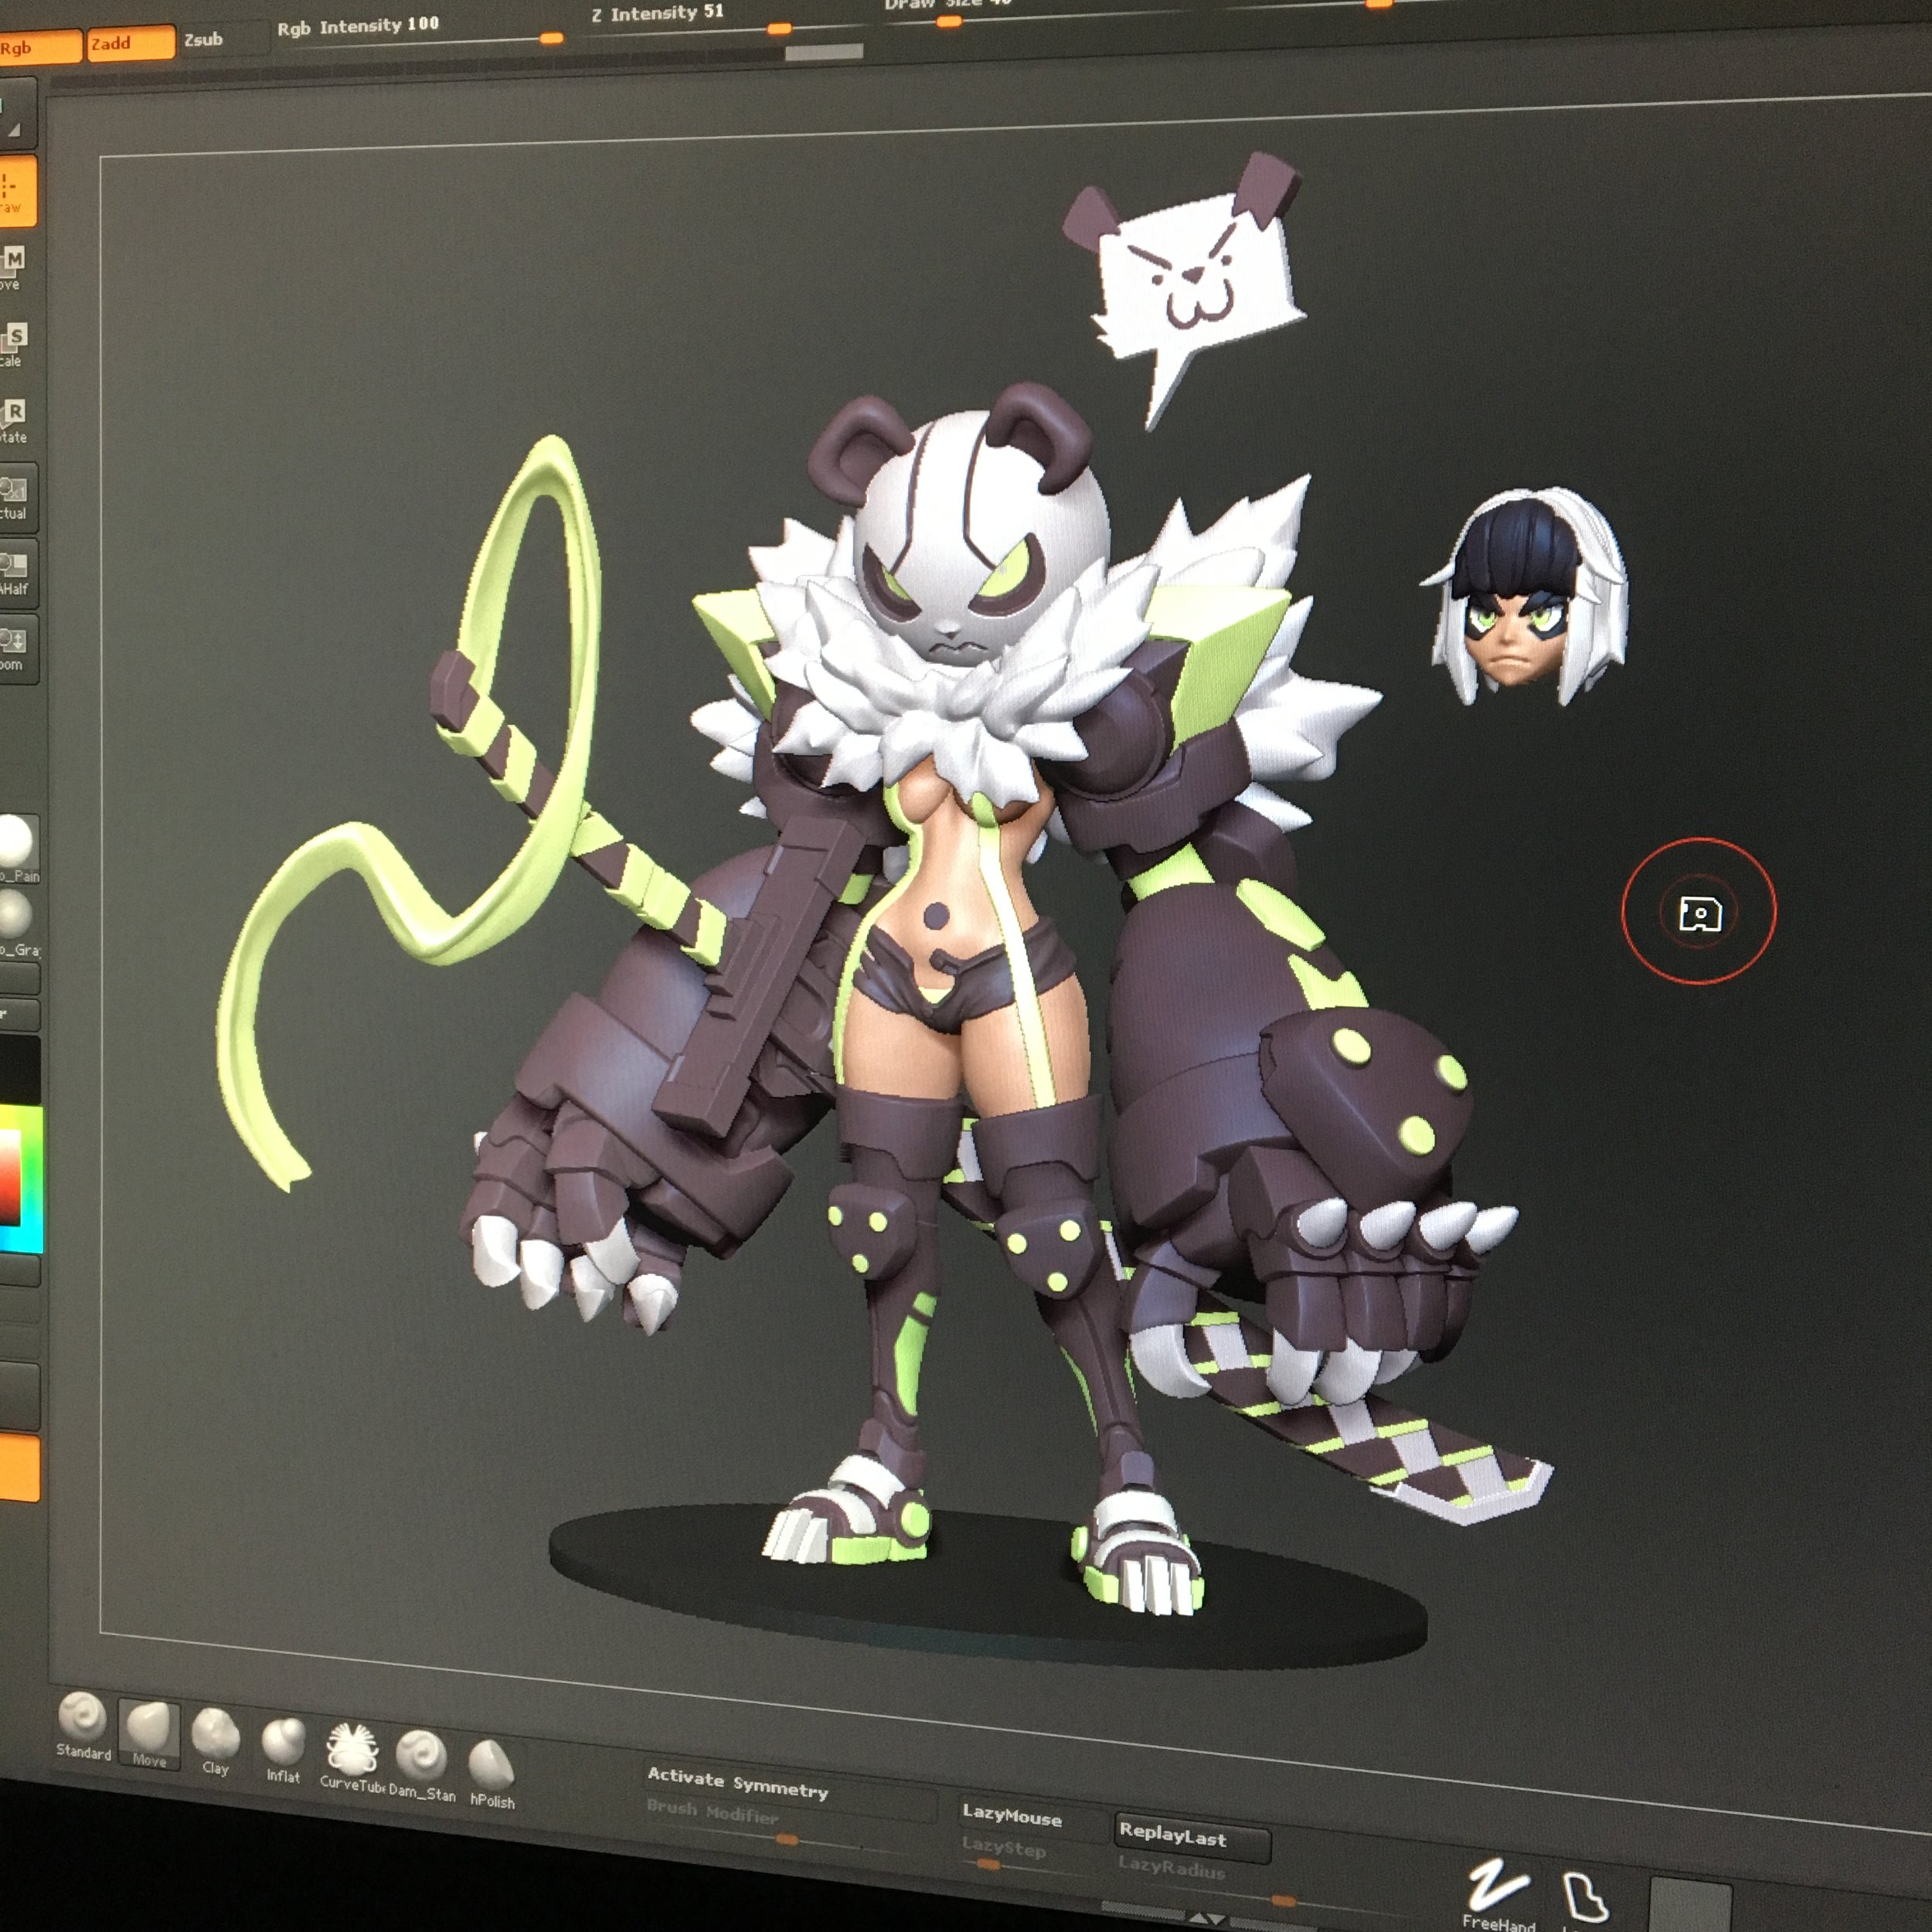
Task: Pick the Dam_Standard brush
Action: [421, 1759]
